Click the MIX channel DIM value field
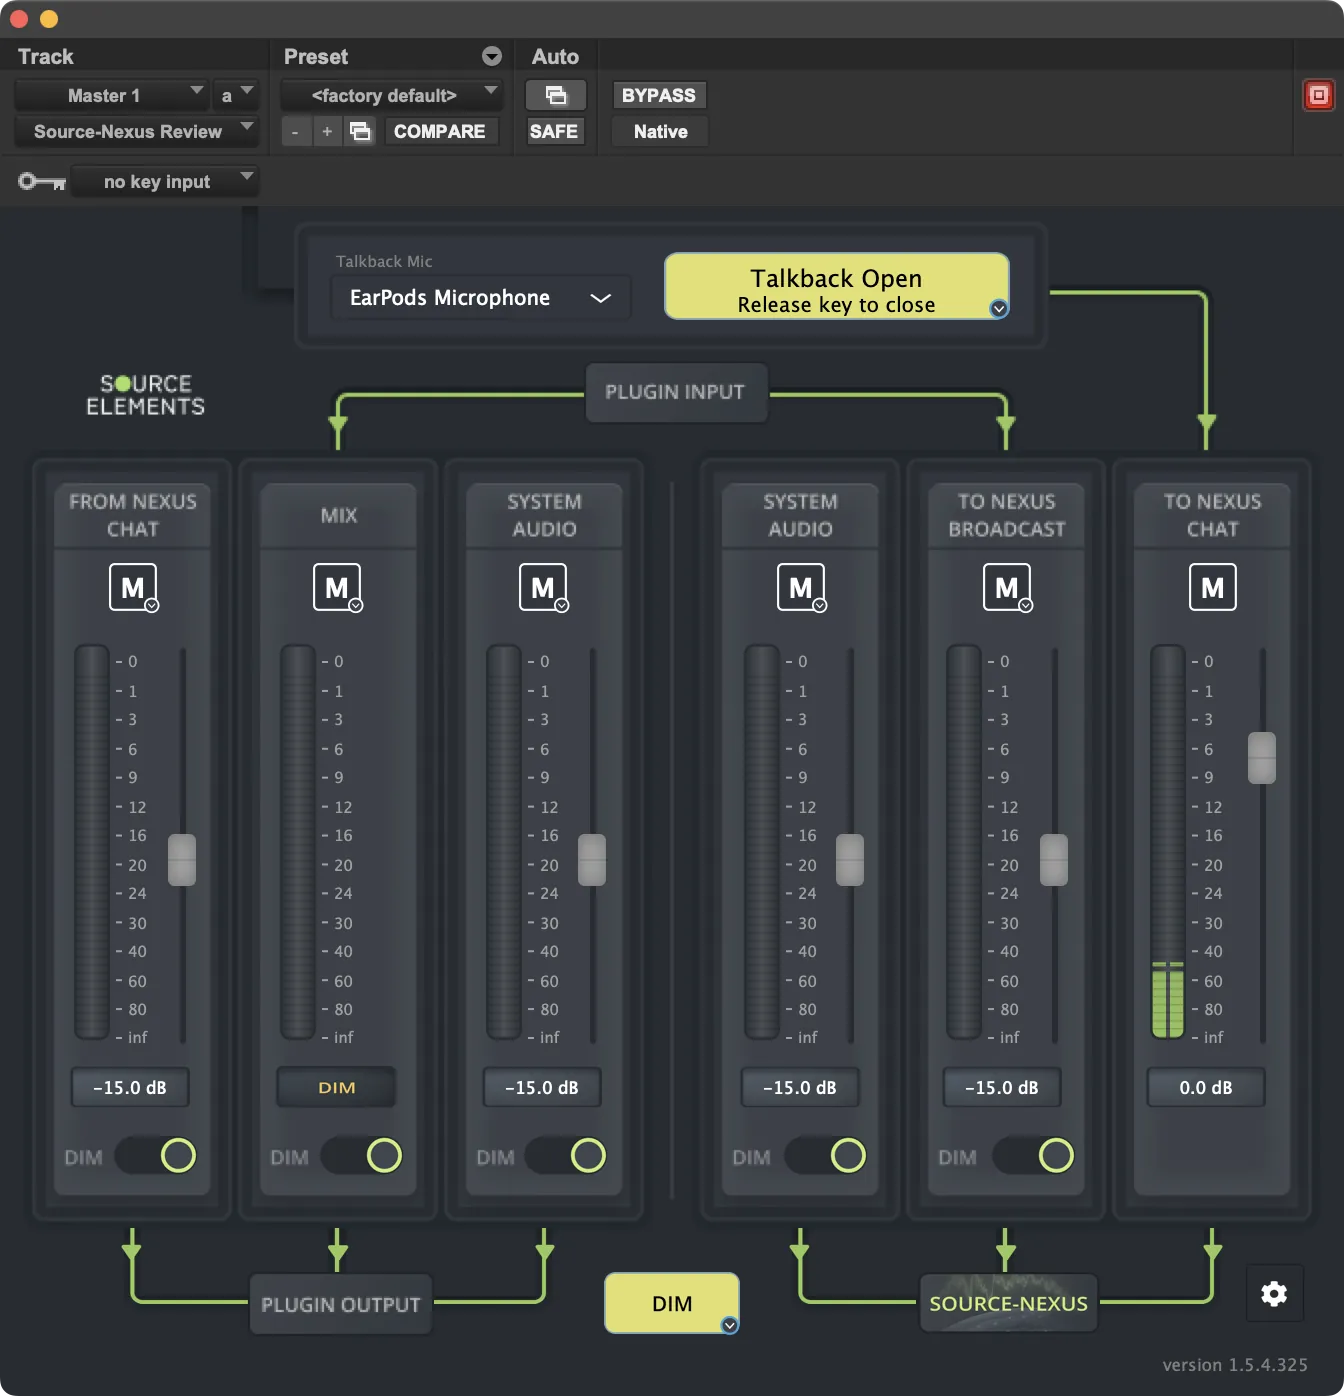This screenshot has width=1344, height=1396. point(337,1087)
